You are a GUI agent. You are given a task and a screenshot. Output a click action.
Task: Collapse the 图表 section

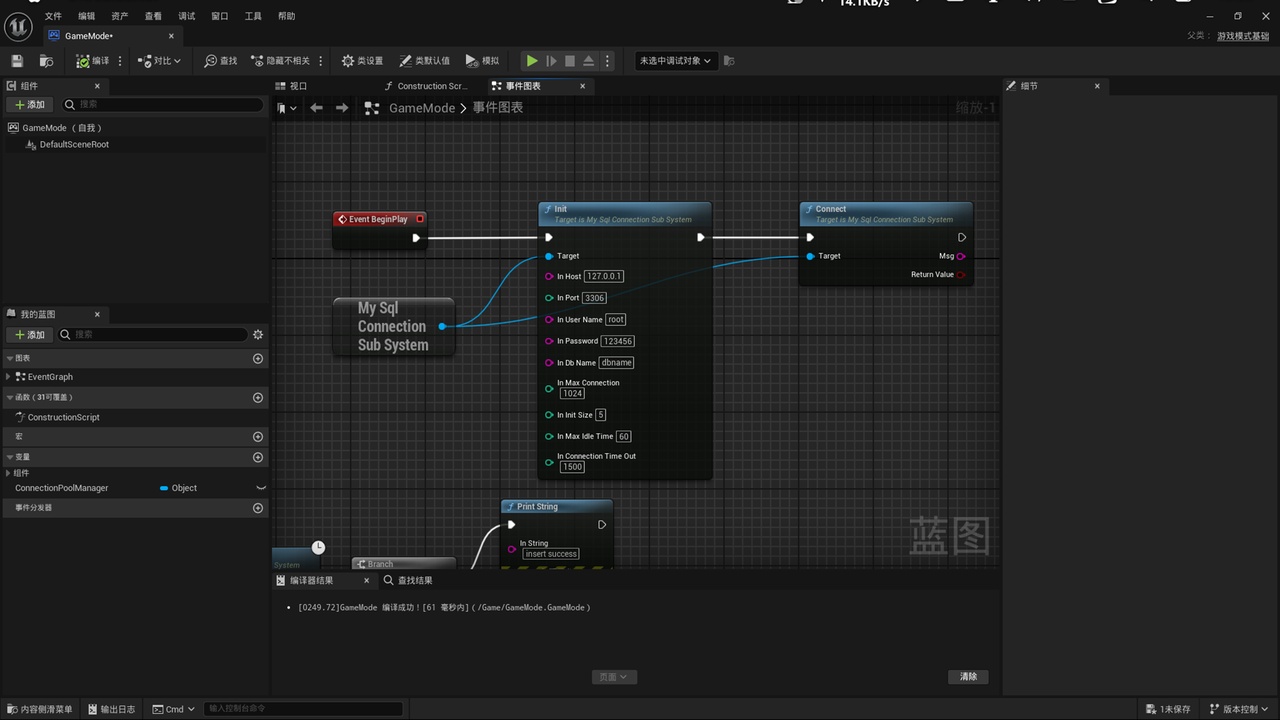pos(10,358)
